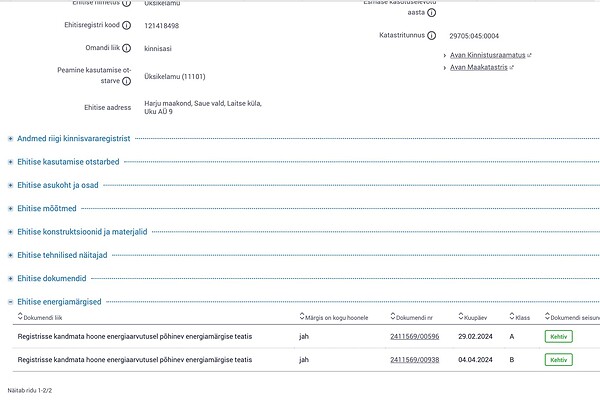Expand Ehitise konstruktsioonid ja materjalid section
The width and height of the screenshot is (600, 400).
[x=82, y=231]
